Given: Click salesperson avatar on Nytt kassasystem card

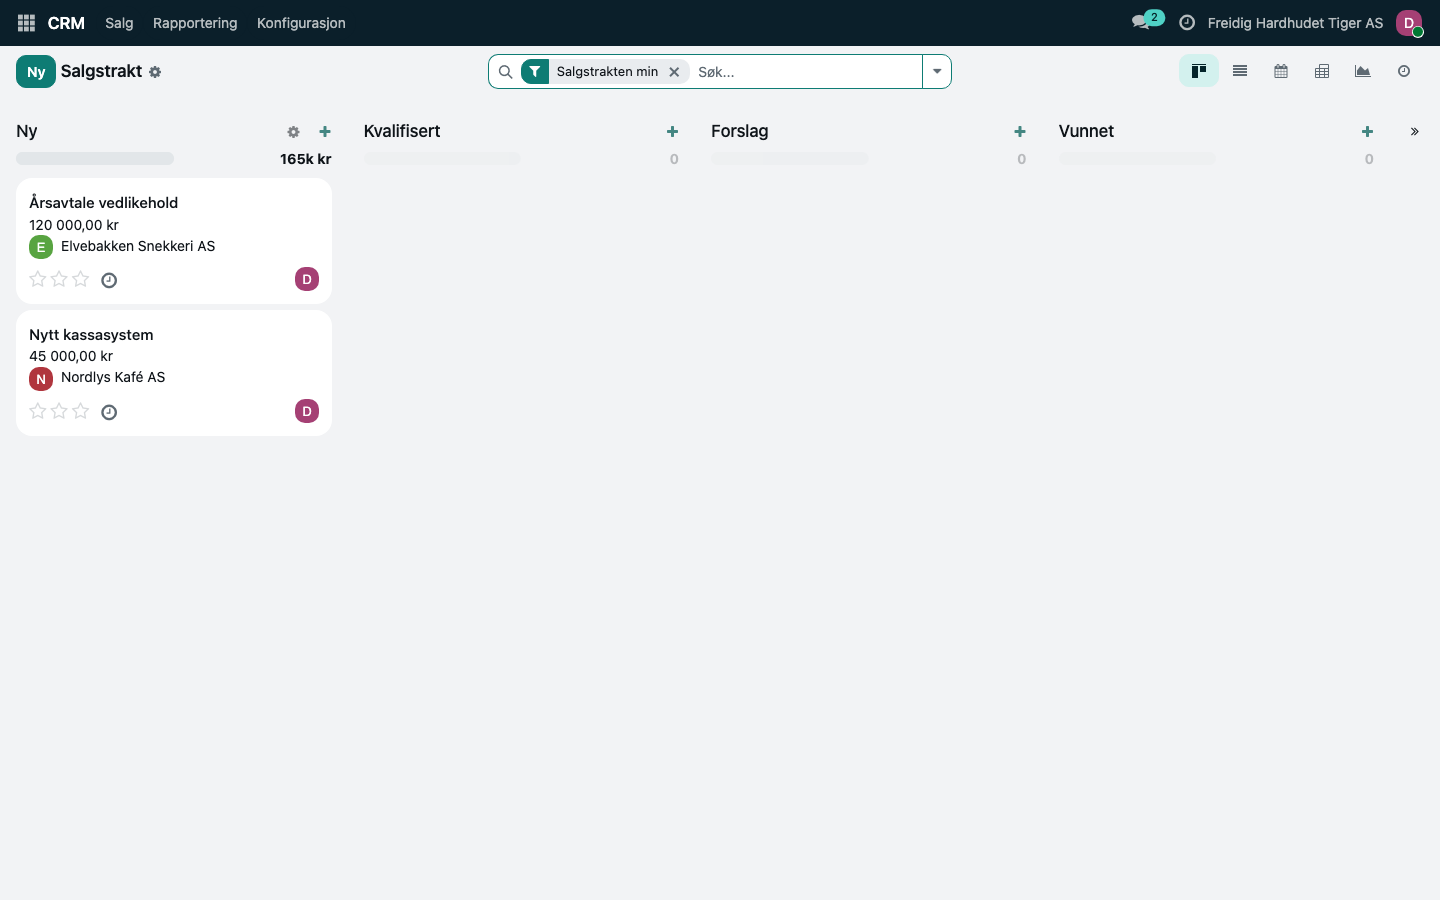Looking at the screenshot, I should click(x=307, y=411).
